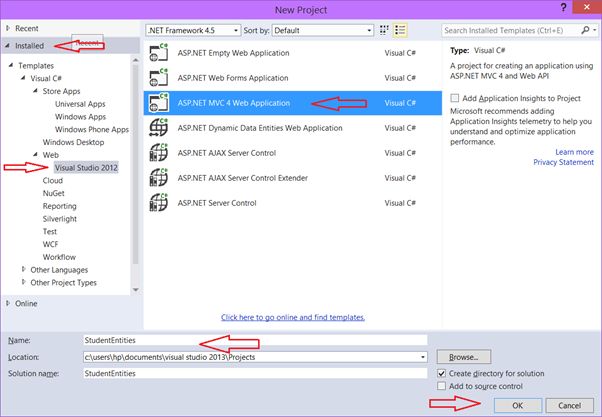Click the AJAX Server Control Extender icon

tap(159, 177)
